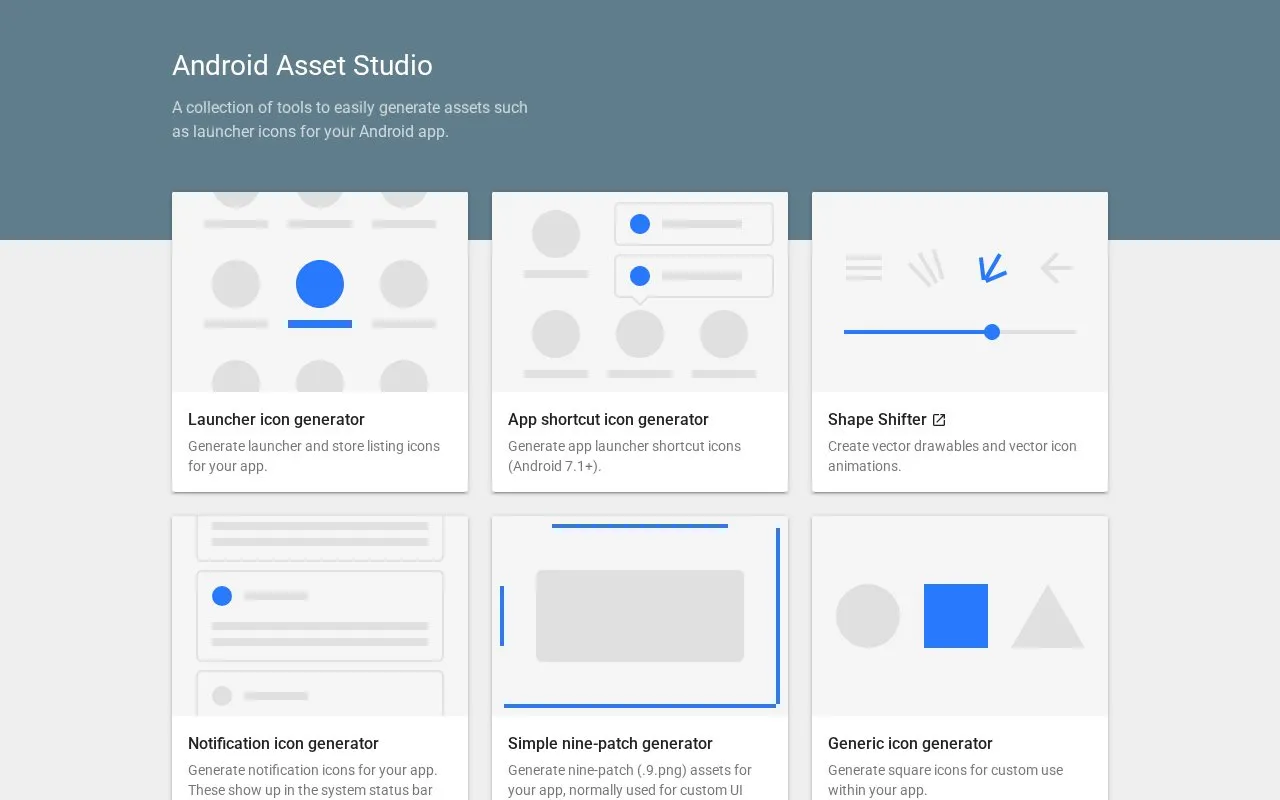Viewport: 1280px width, 800px height.
Task: Click "Generate square icons for custom use" description
Action: coord(945,780)
